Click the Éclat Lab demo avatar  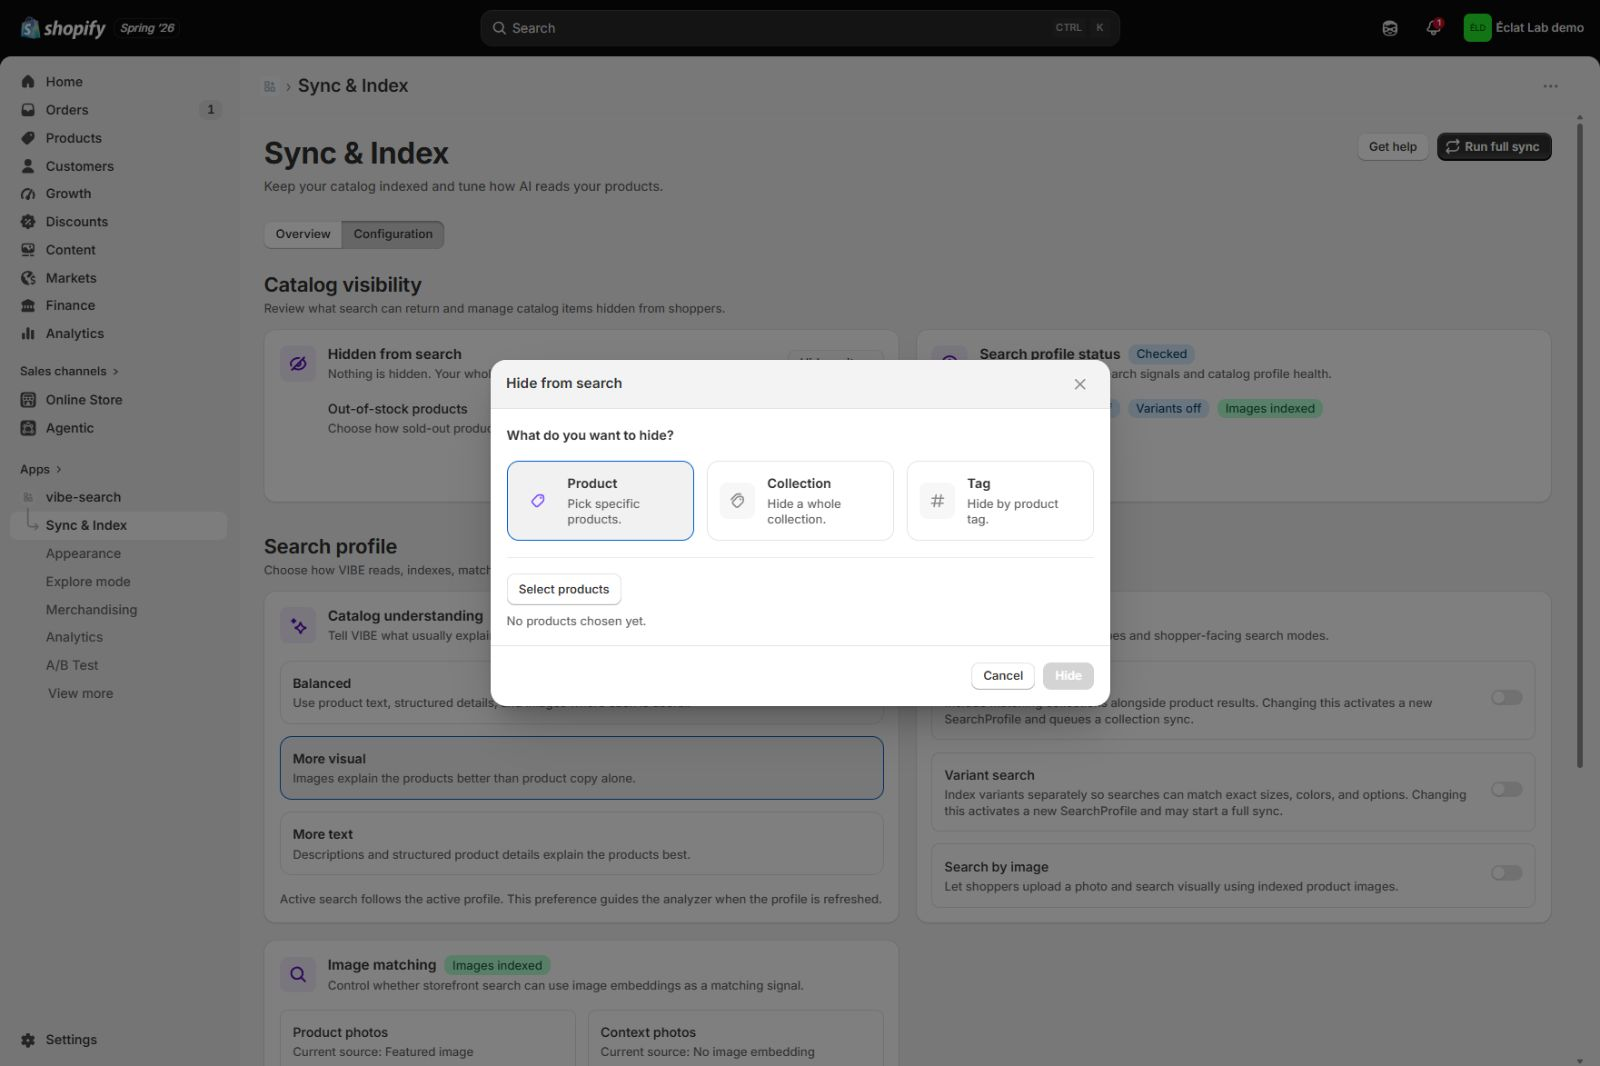(1477, 28)
